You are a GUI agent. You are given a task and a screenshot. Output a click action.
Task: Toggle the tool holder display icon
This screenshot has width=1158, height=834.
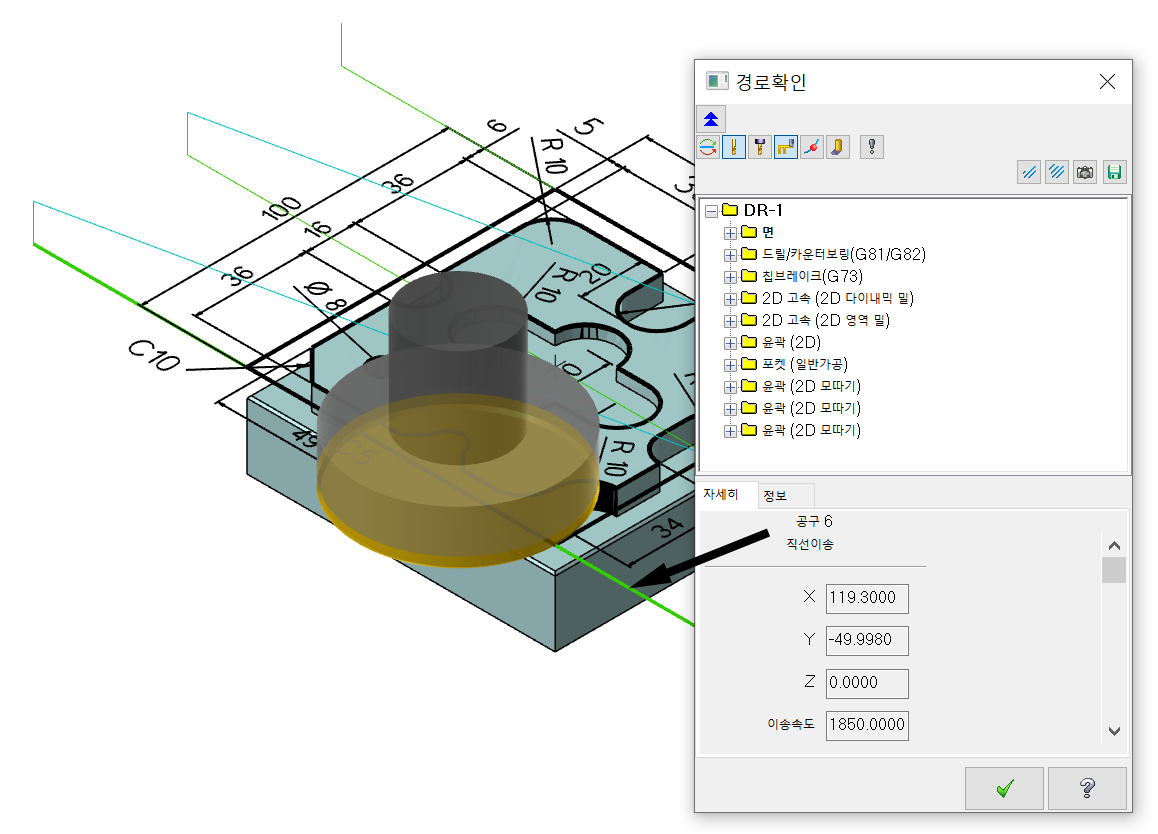tap(759, 147)
